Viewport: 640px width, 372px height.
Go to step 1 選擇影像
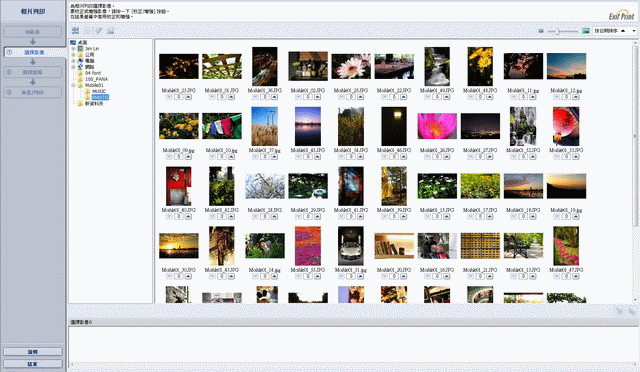tap(34, 52)
